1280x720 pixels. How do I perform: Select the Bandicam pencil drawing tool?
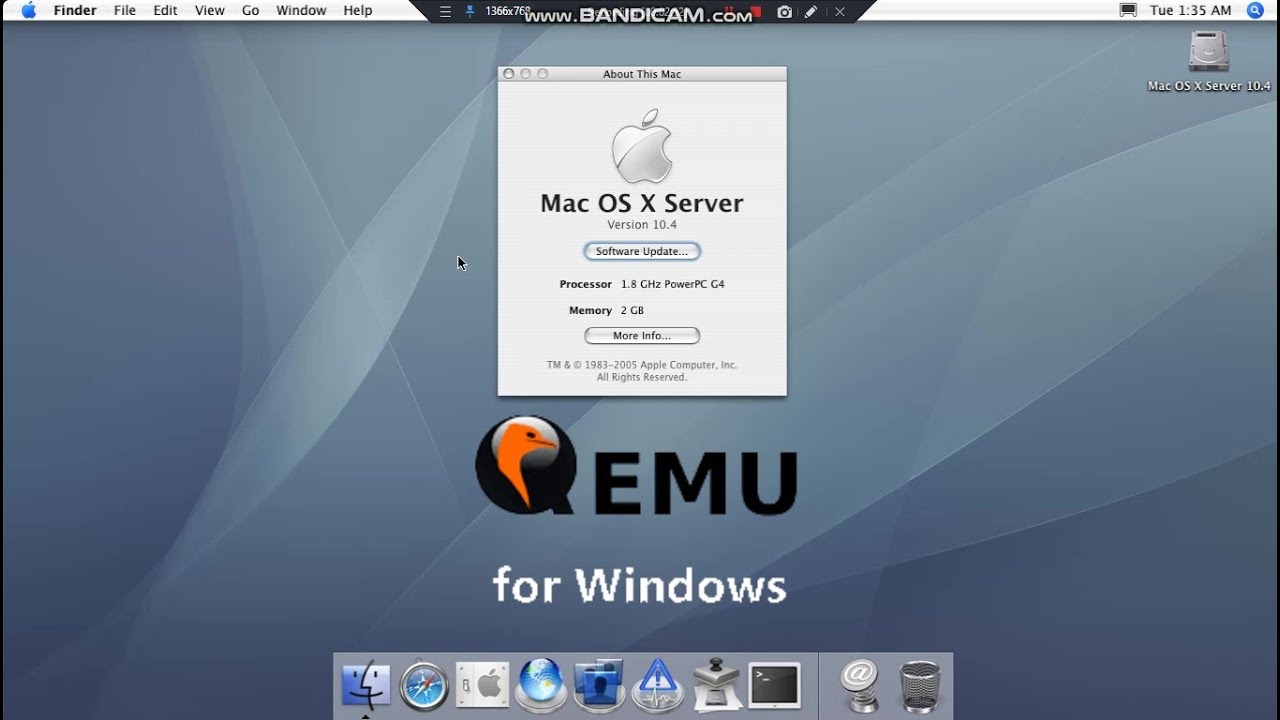tap(811, 12)
